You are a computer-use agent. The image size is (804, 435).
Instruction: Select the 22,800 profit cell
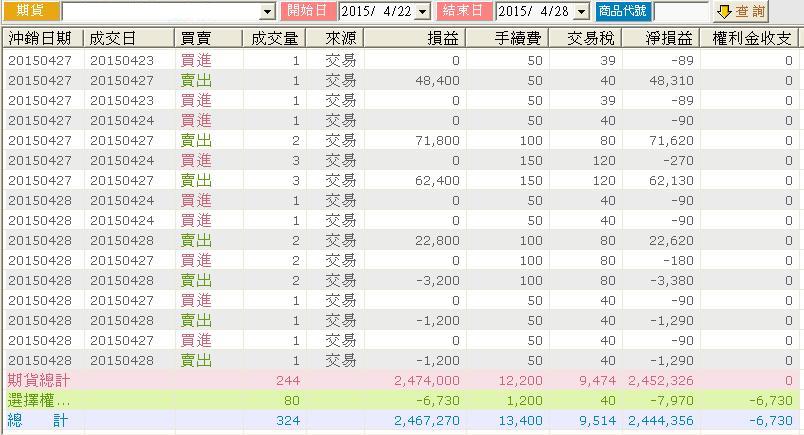click(x=437, y=241)
